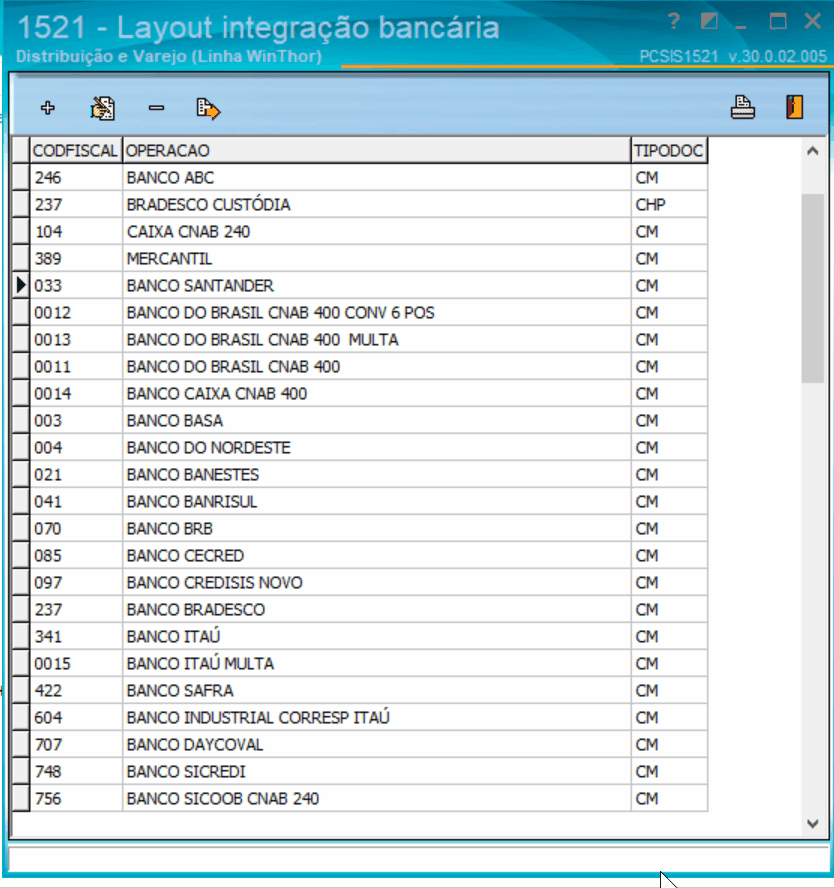Viewport: 834px width, 888px height.
Task: Click the help question mark icon
Action: (x=673, y=22)
